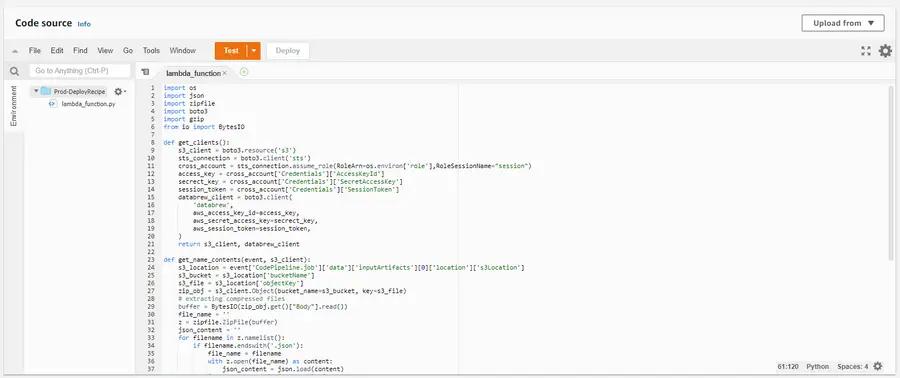Open the Go menu
Viewport: 900px width, 378px height.
click(128, 50)
